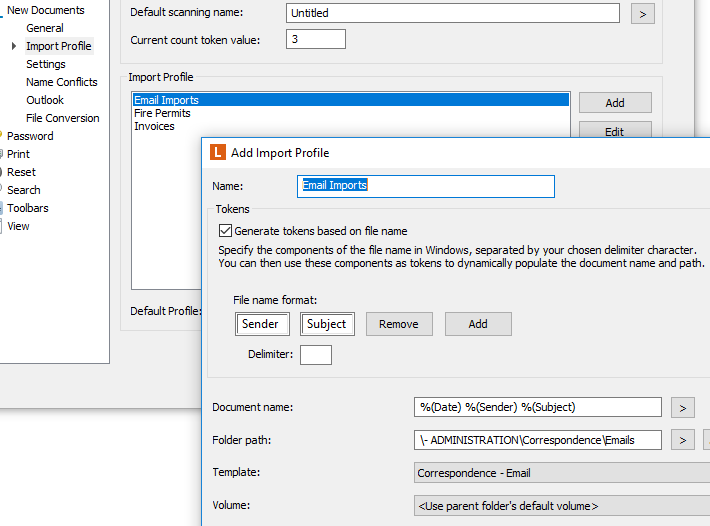Image resolution: width=710 pixels, height=526 pixels.
Task: Open token picker for Document name
Action: [681, 407]
